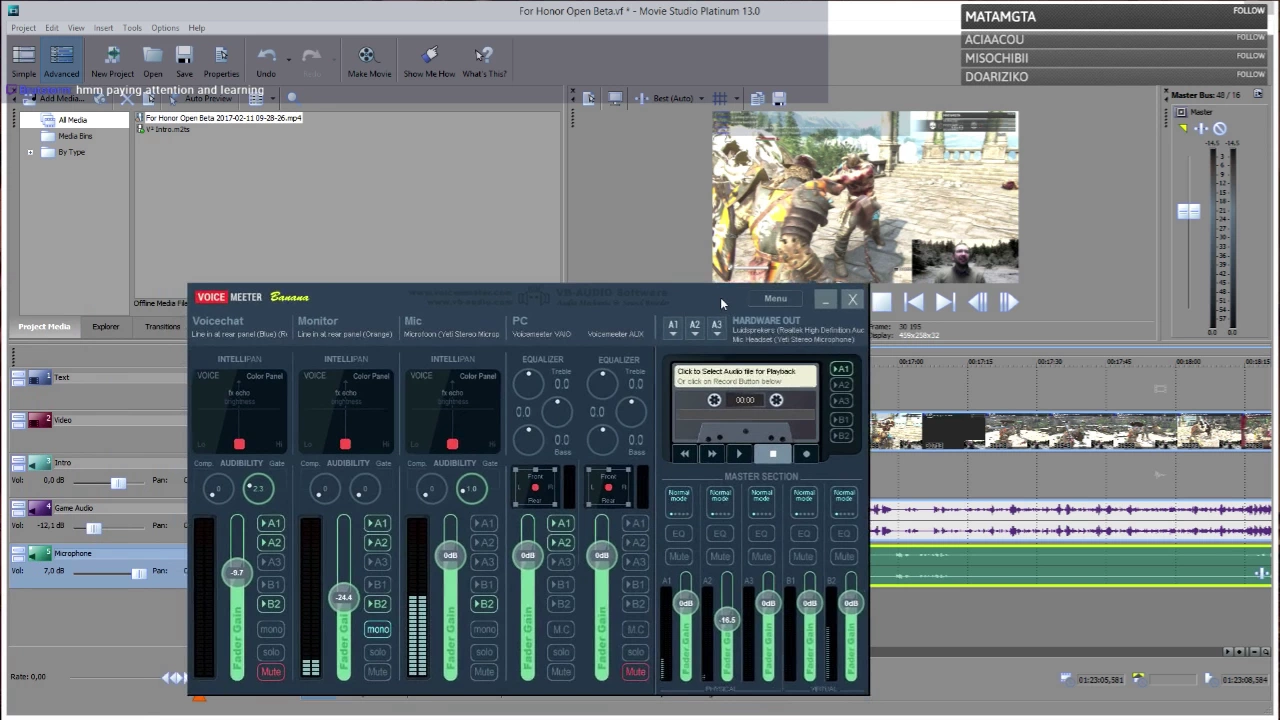Open preview overlays grid icon
Image resolution: width=1280 pixels, height=720 pixels.
point(719,98)
